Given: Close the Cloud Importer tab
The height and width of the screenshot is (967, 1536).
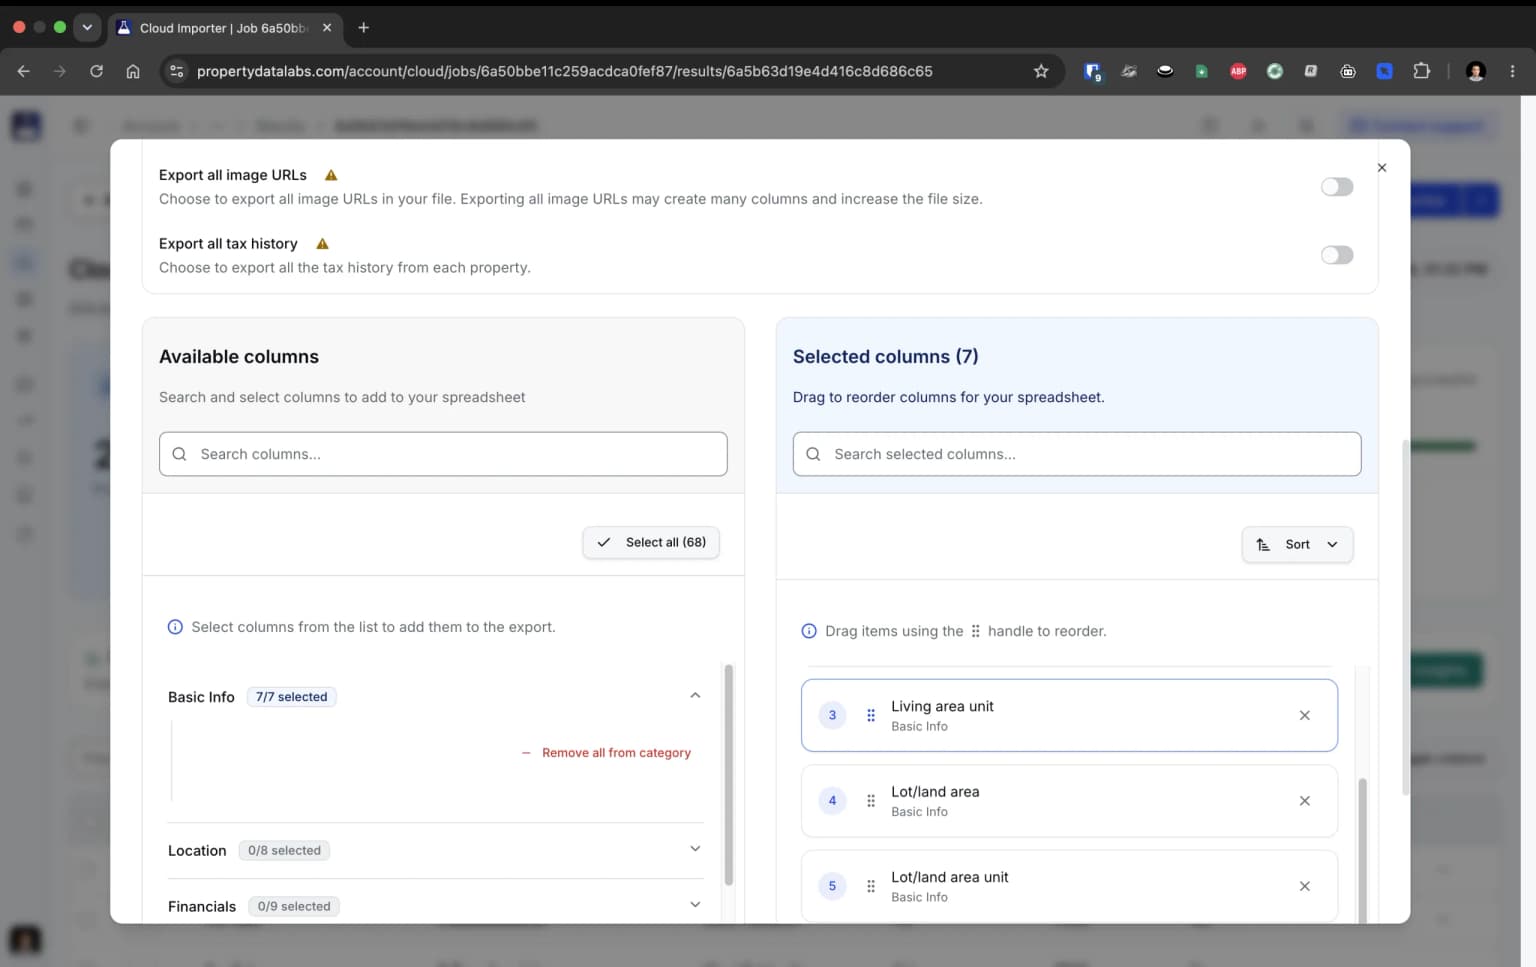Looking at the screenshot, I should tap(327, 28).
